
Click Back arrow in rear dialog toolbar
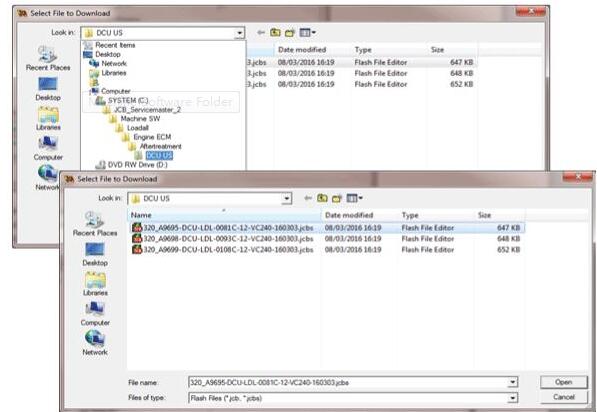261,33
